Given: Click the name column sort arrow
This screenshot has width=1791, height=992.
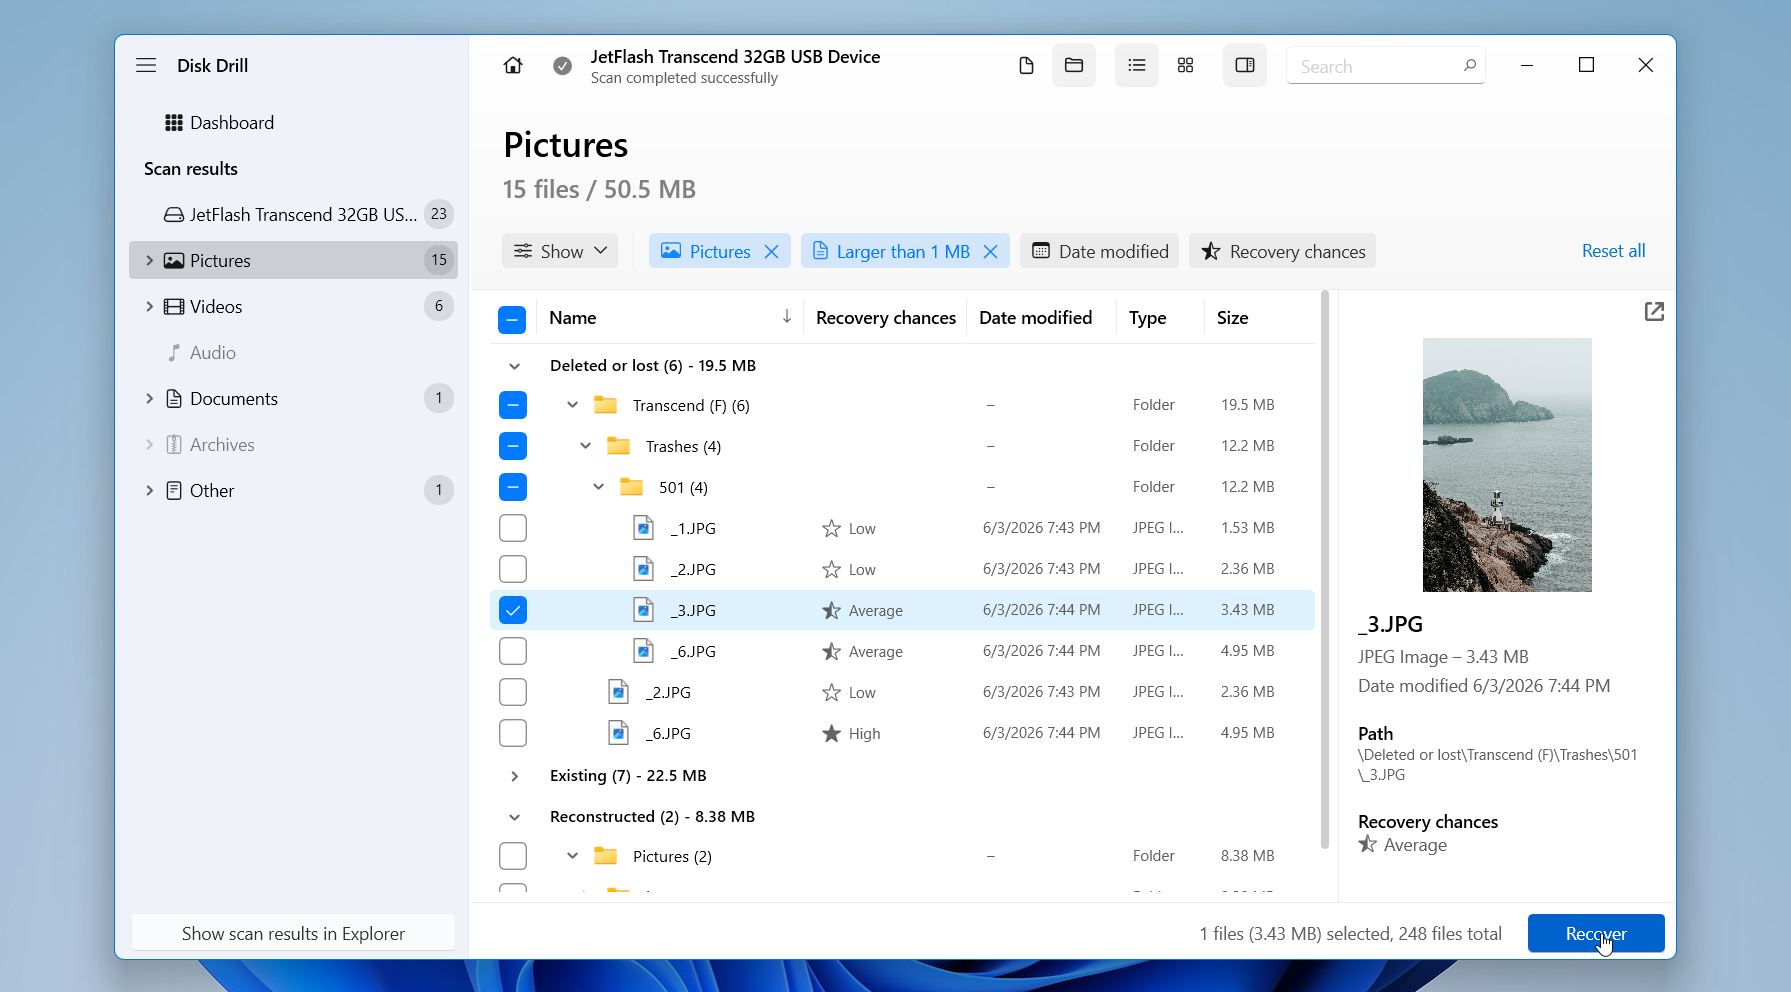Looking at the screenshot, I should point(787,317).
